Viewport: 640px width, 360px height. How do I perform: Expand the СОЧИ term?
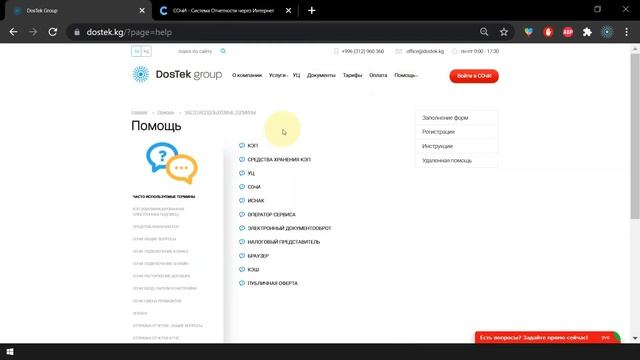pos(254,187)
